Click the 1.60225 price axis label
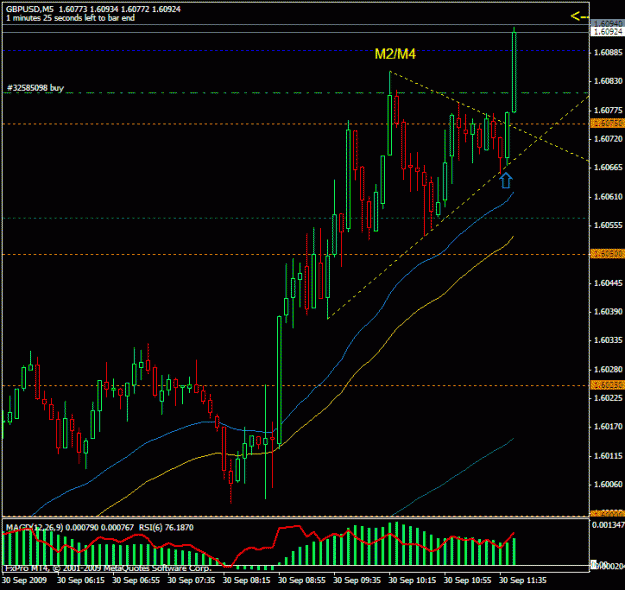Viewport: 625px width, 590px height. [x=608, y=398]
